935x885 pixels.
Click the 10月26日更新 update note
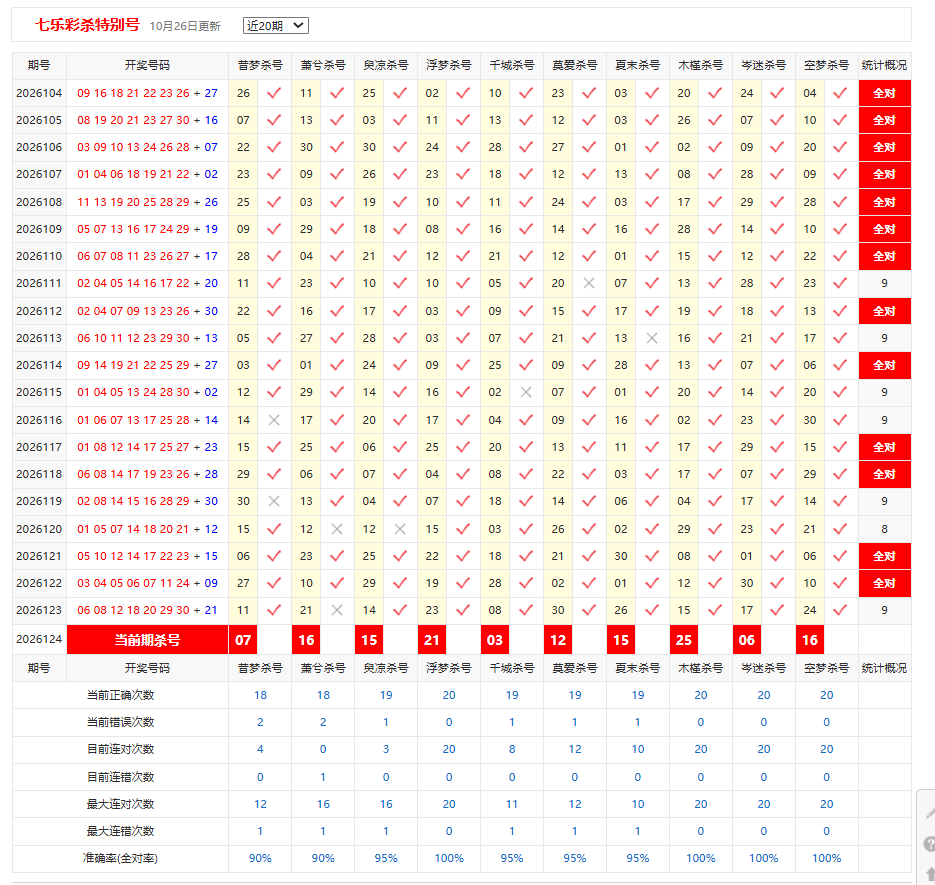185,26
